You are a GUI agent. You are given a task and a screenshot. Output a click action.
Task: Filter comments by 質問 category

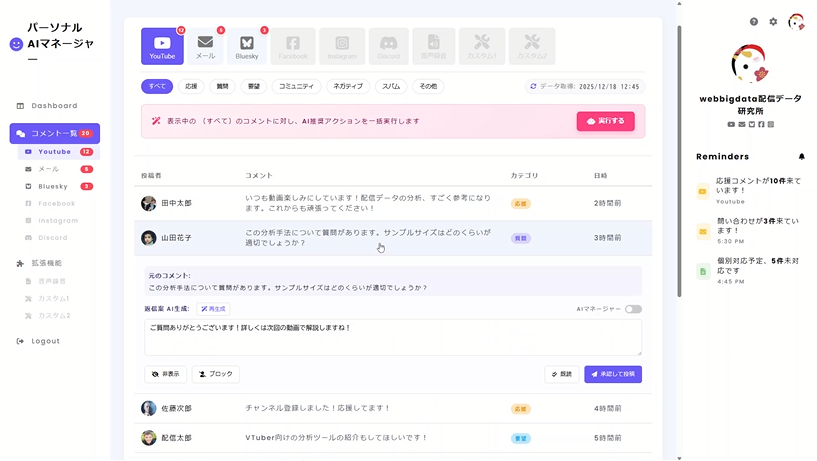point(222,87)
